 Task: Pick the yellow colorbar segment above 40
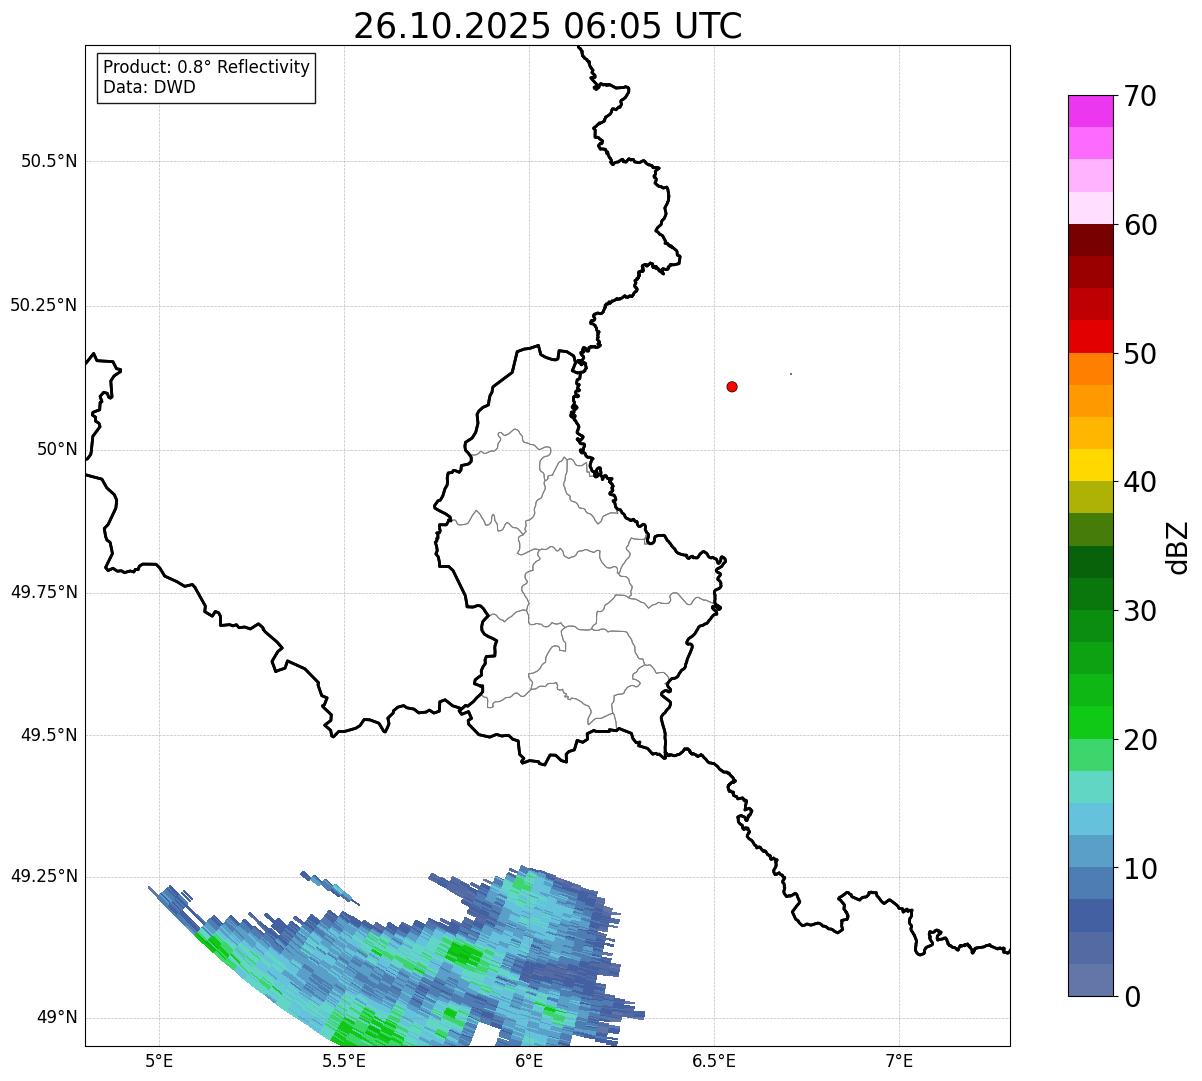[1090, 465]
